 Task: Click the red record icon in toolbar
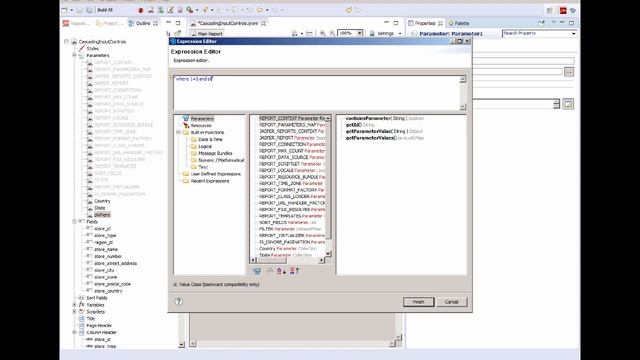point(141,10)
